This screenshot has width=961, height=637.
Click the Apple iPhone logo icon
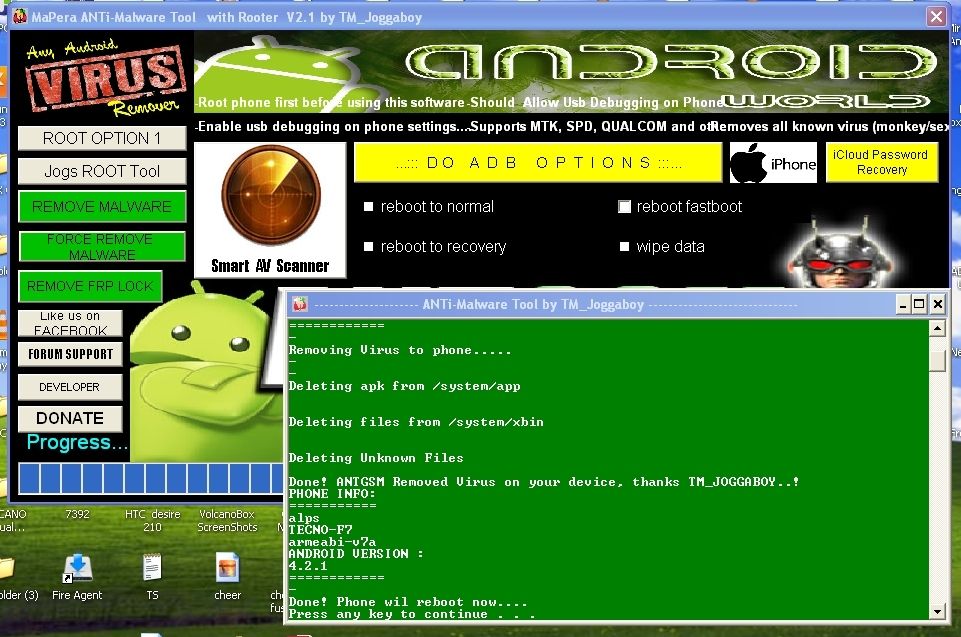pyautogui.click(x=772, y=163)
